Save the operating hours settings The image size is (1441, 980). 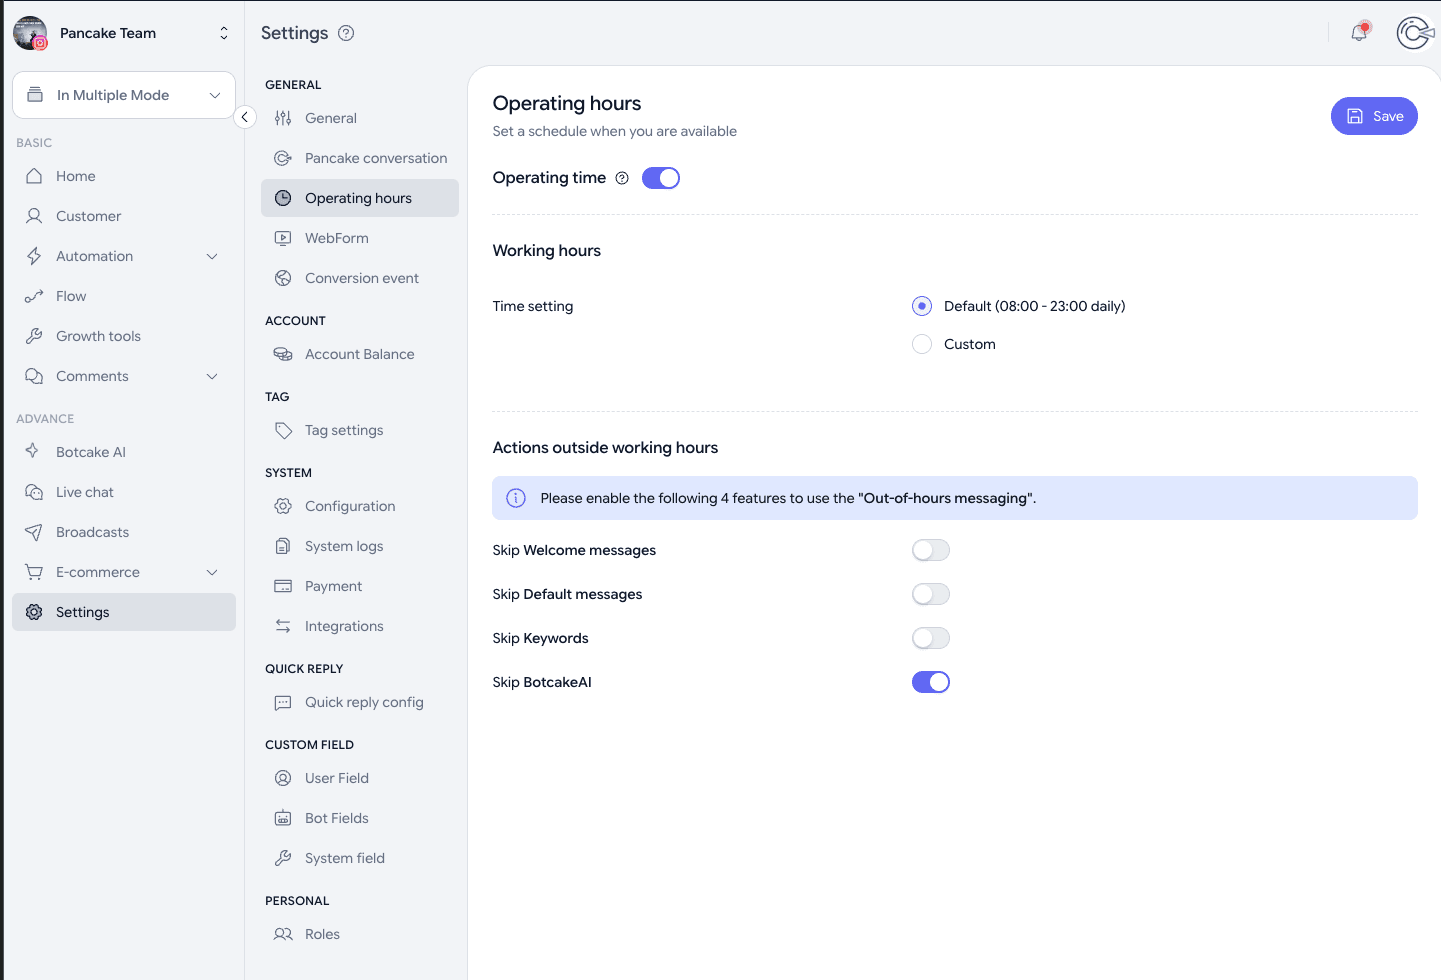click(x=1374, y=116)
